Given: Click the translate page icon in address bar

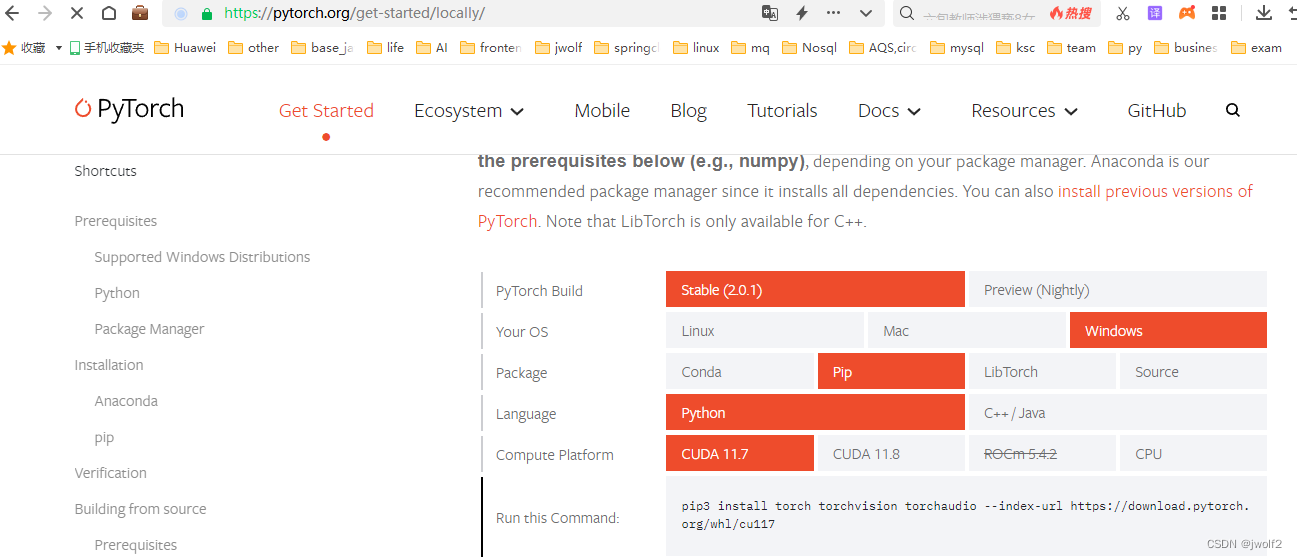Looking at the screenshot, I should pos(770,13).
